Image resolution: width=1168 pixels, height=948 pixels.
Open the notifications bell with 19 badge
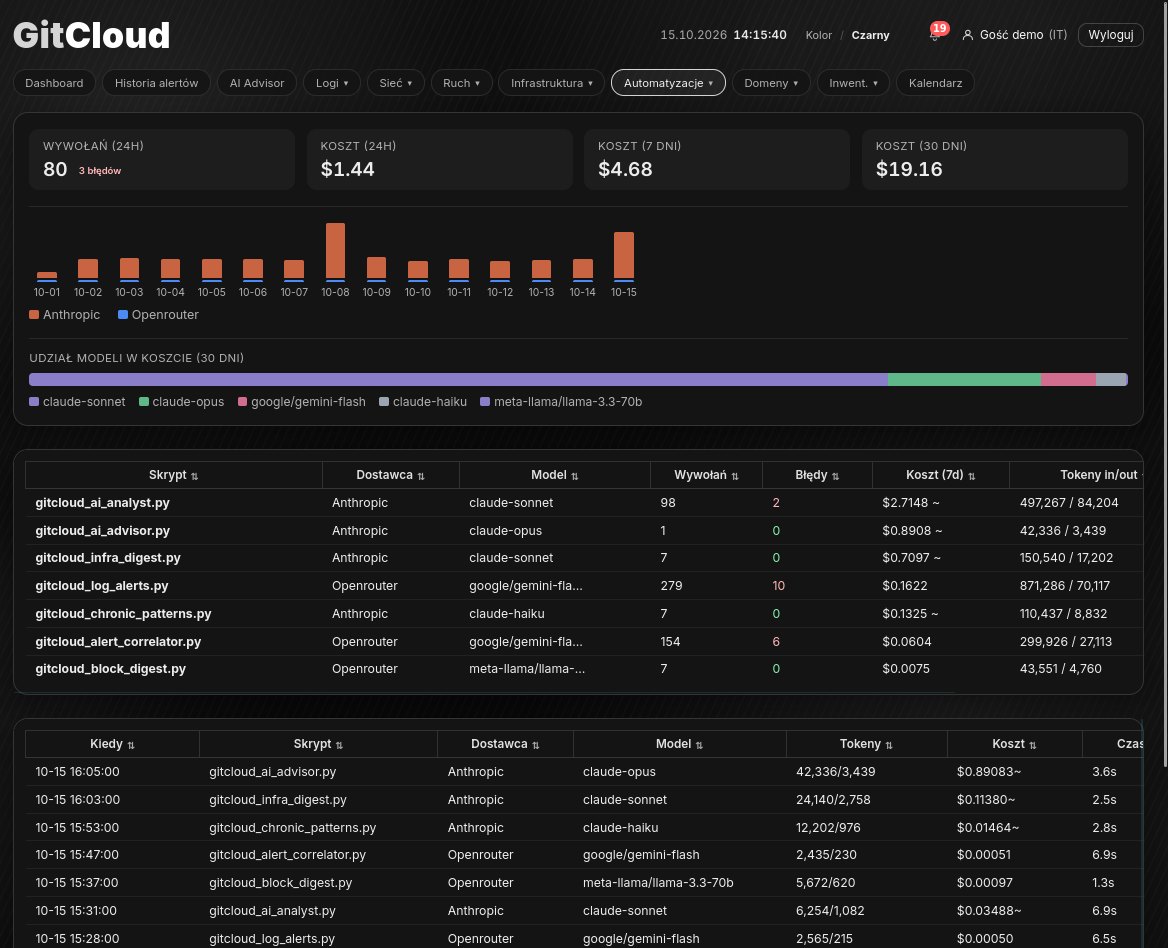(x=935, y=34)
